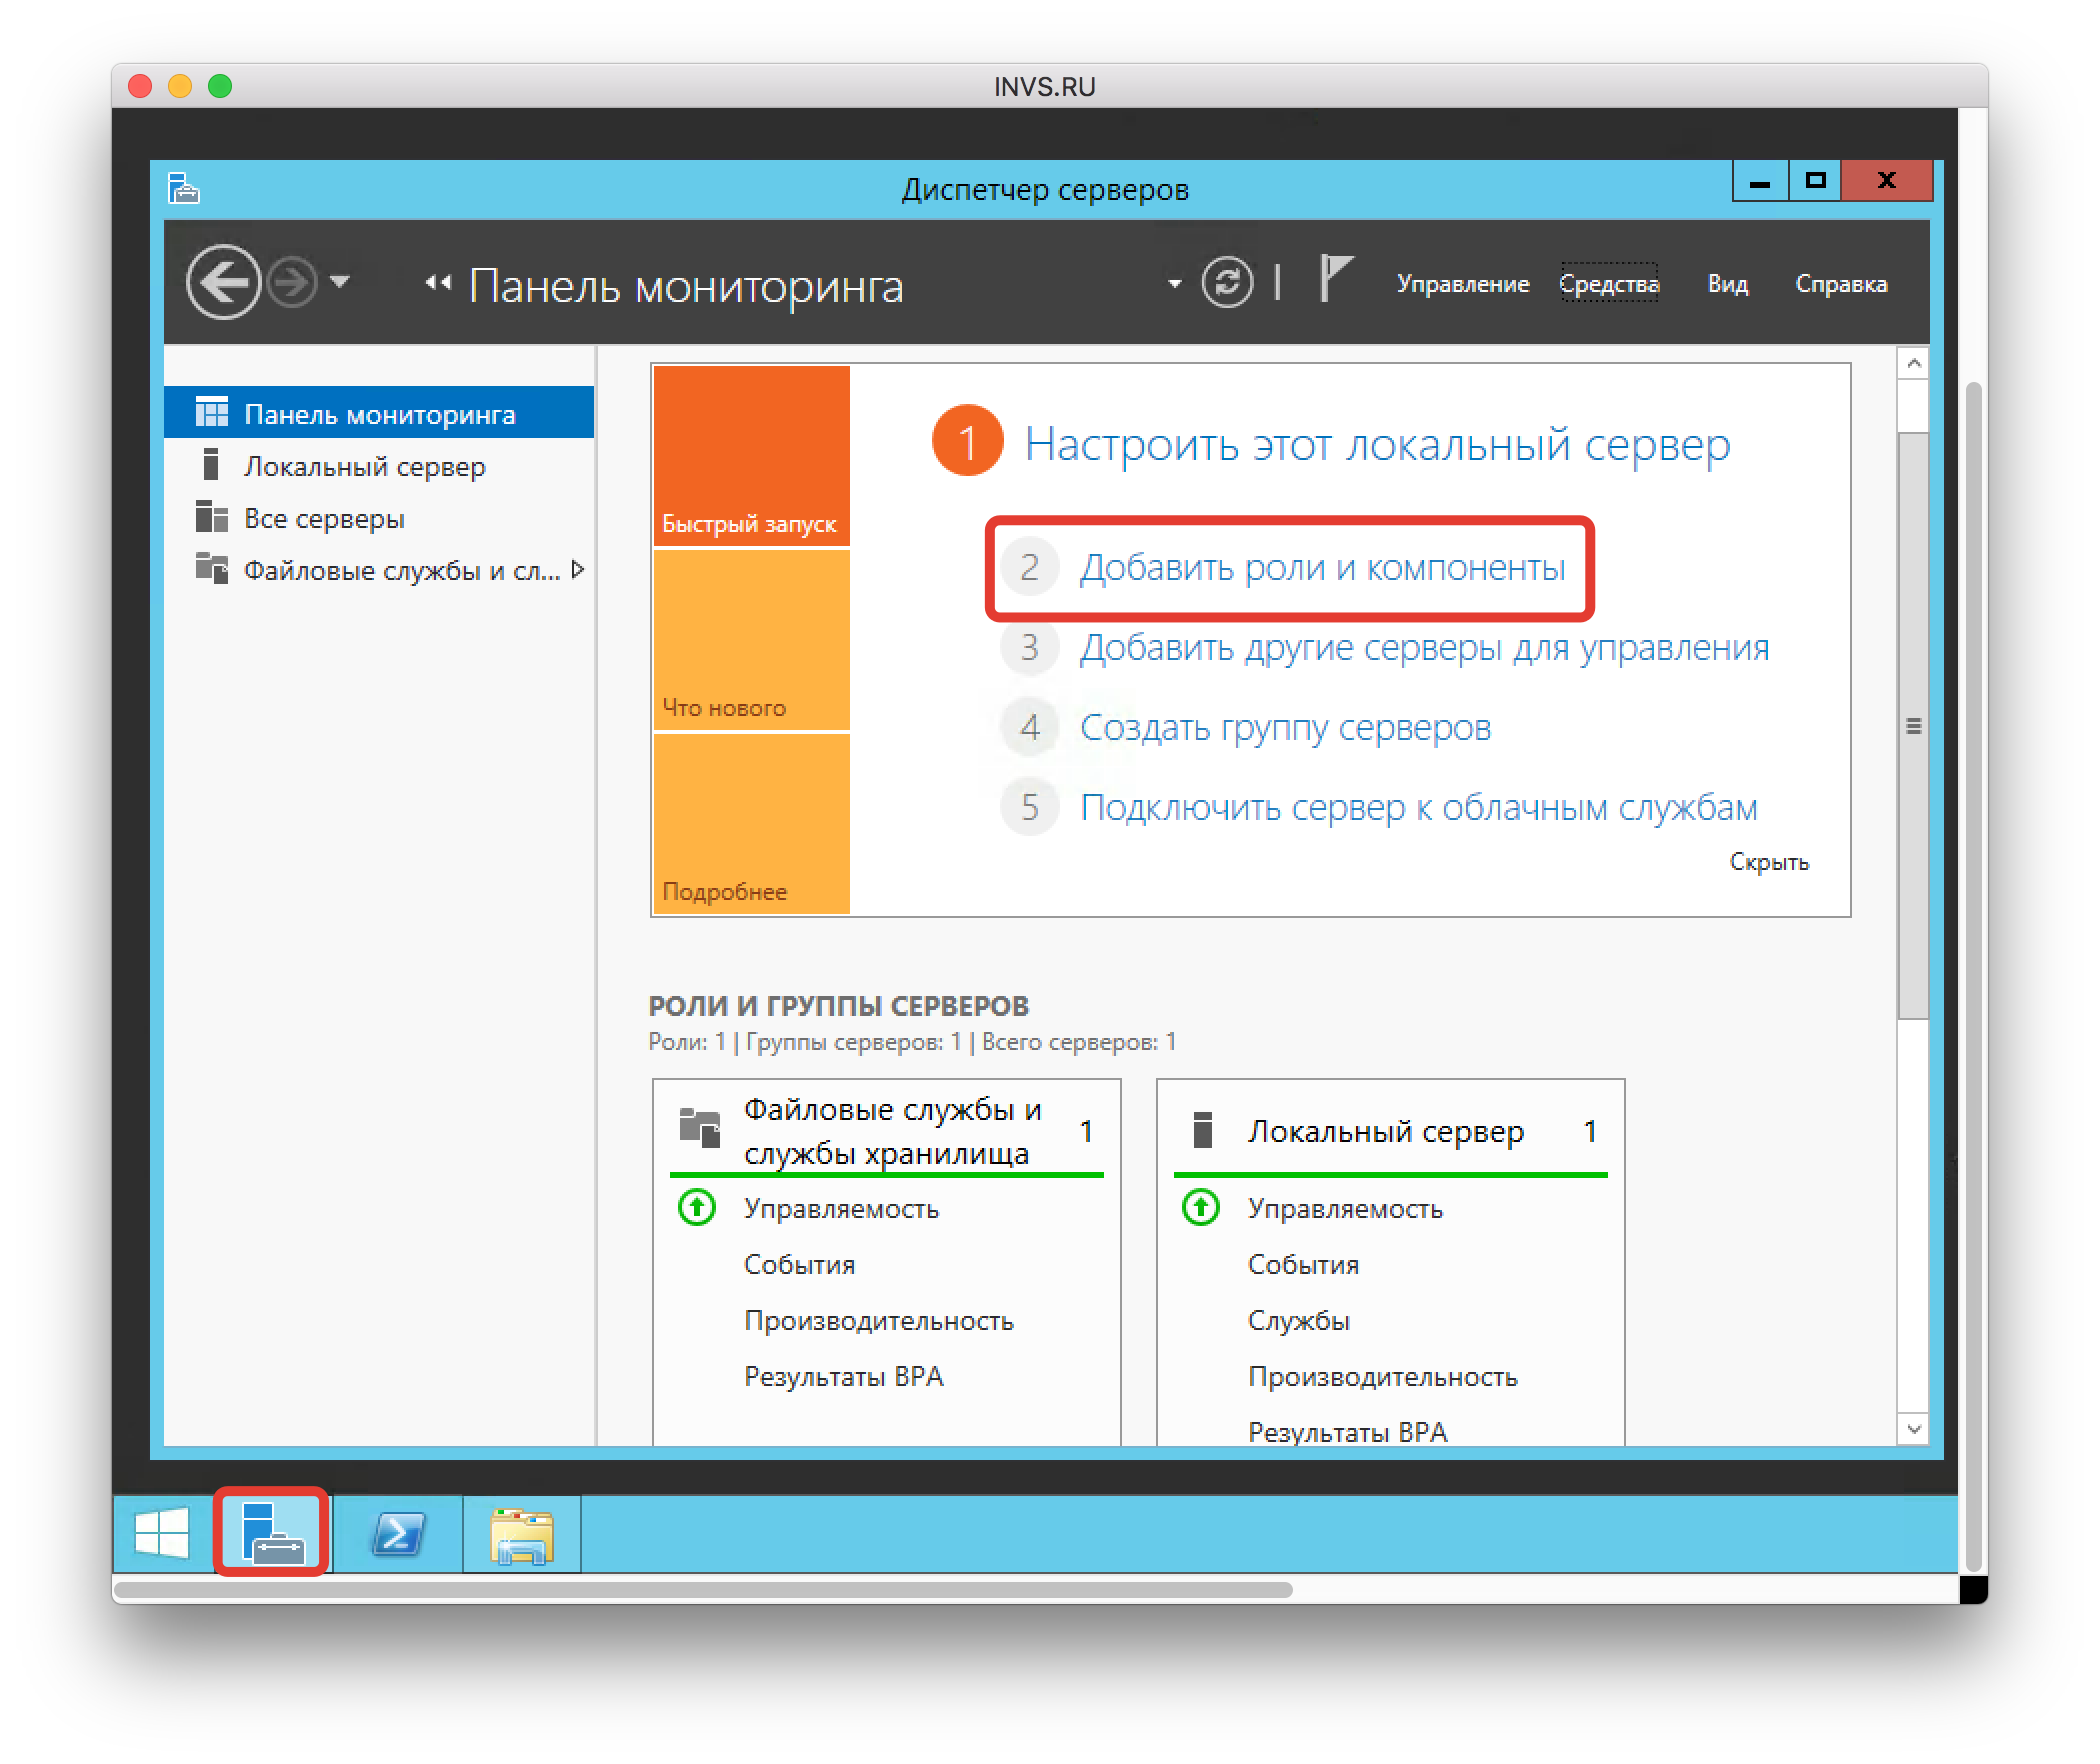This screenshot has height=1764, width=2100.
Task: Click the Файловые службы sidebar icon
Action: 211,568
